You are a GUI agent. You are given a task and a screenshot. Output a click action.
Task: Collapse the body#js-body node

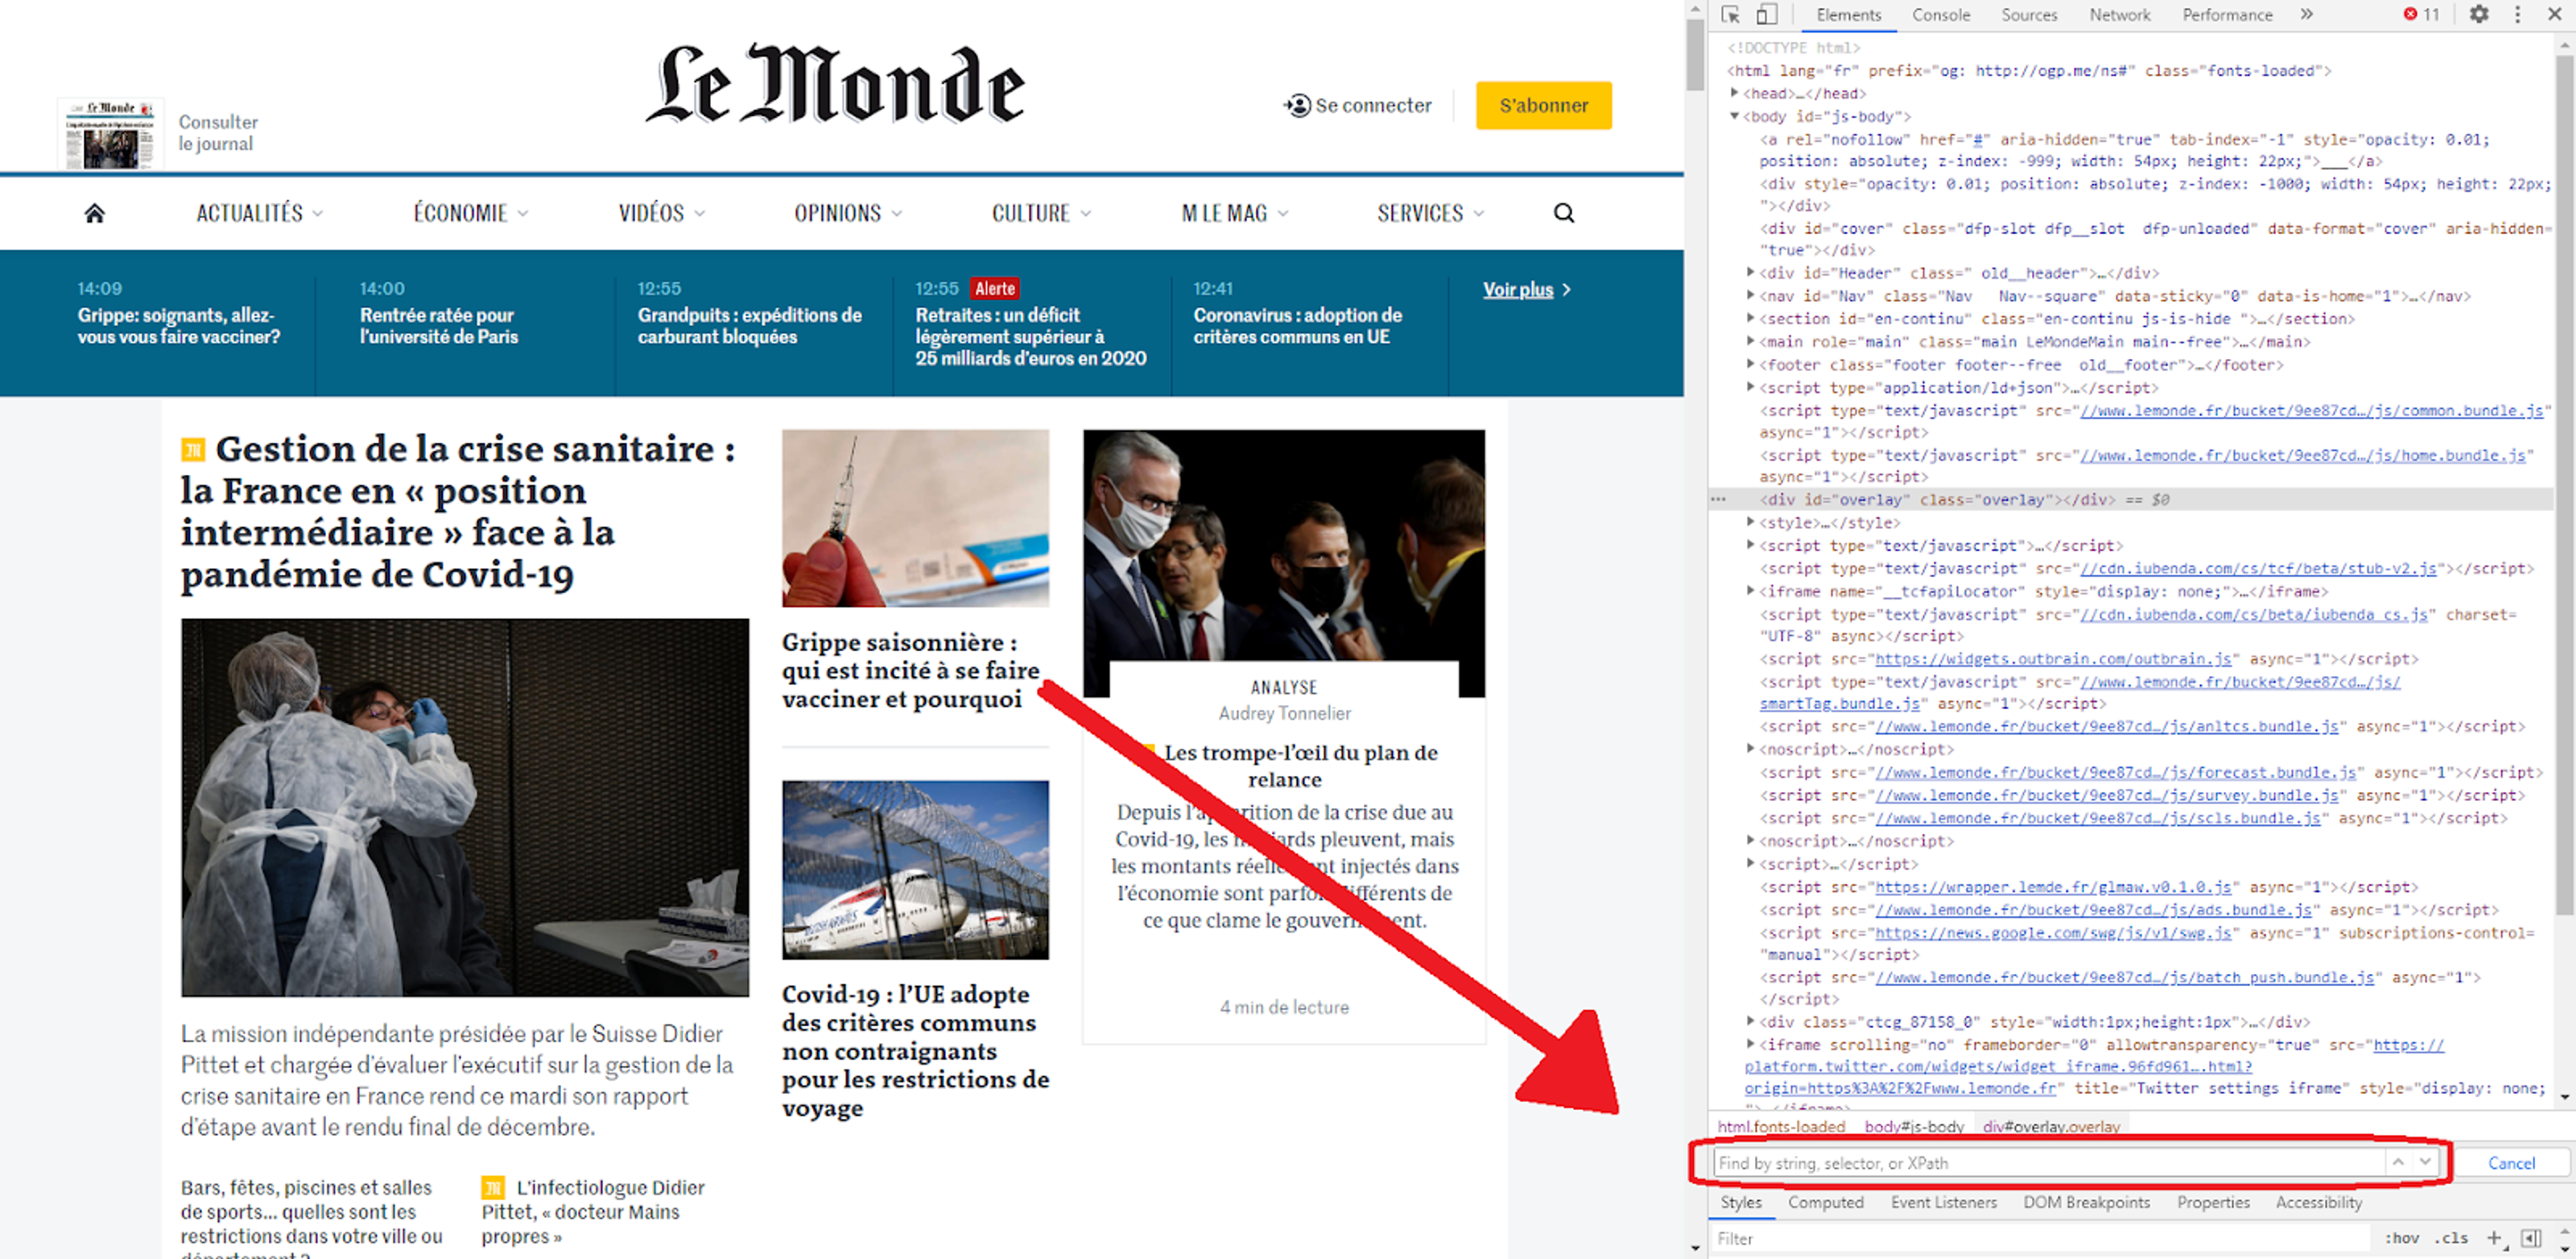(1735, 116)
